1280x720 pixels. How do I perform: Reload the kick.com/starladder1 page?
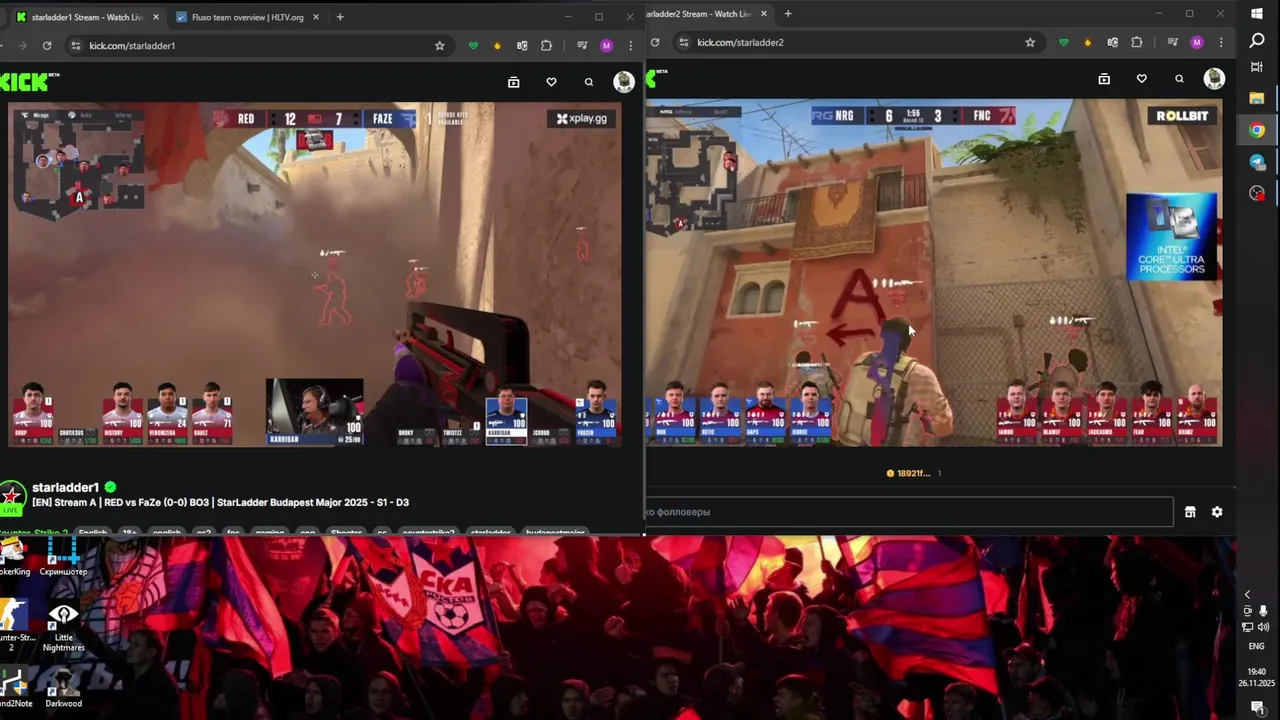46,45
